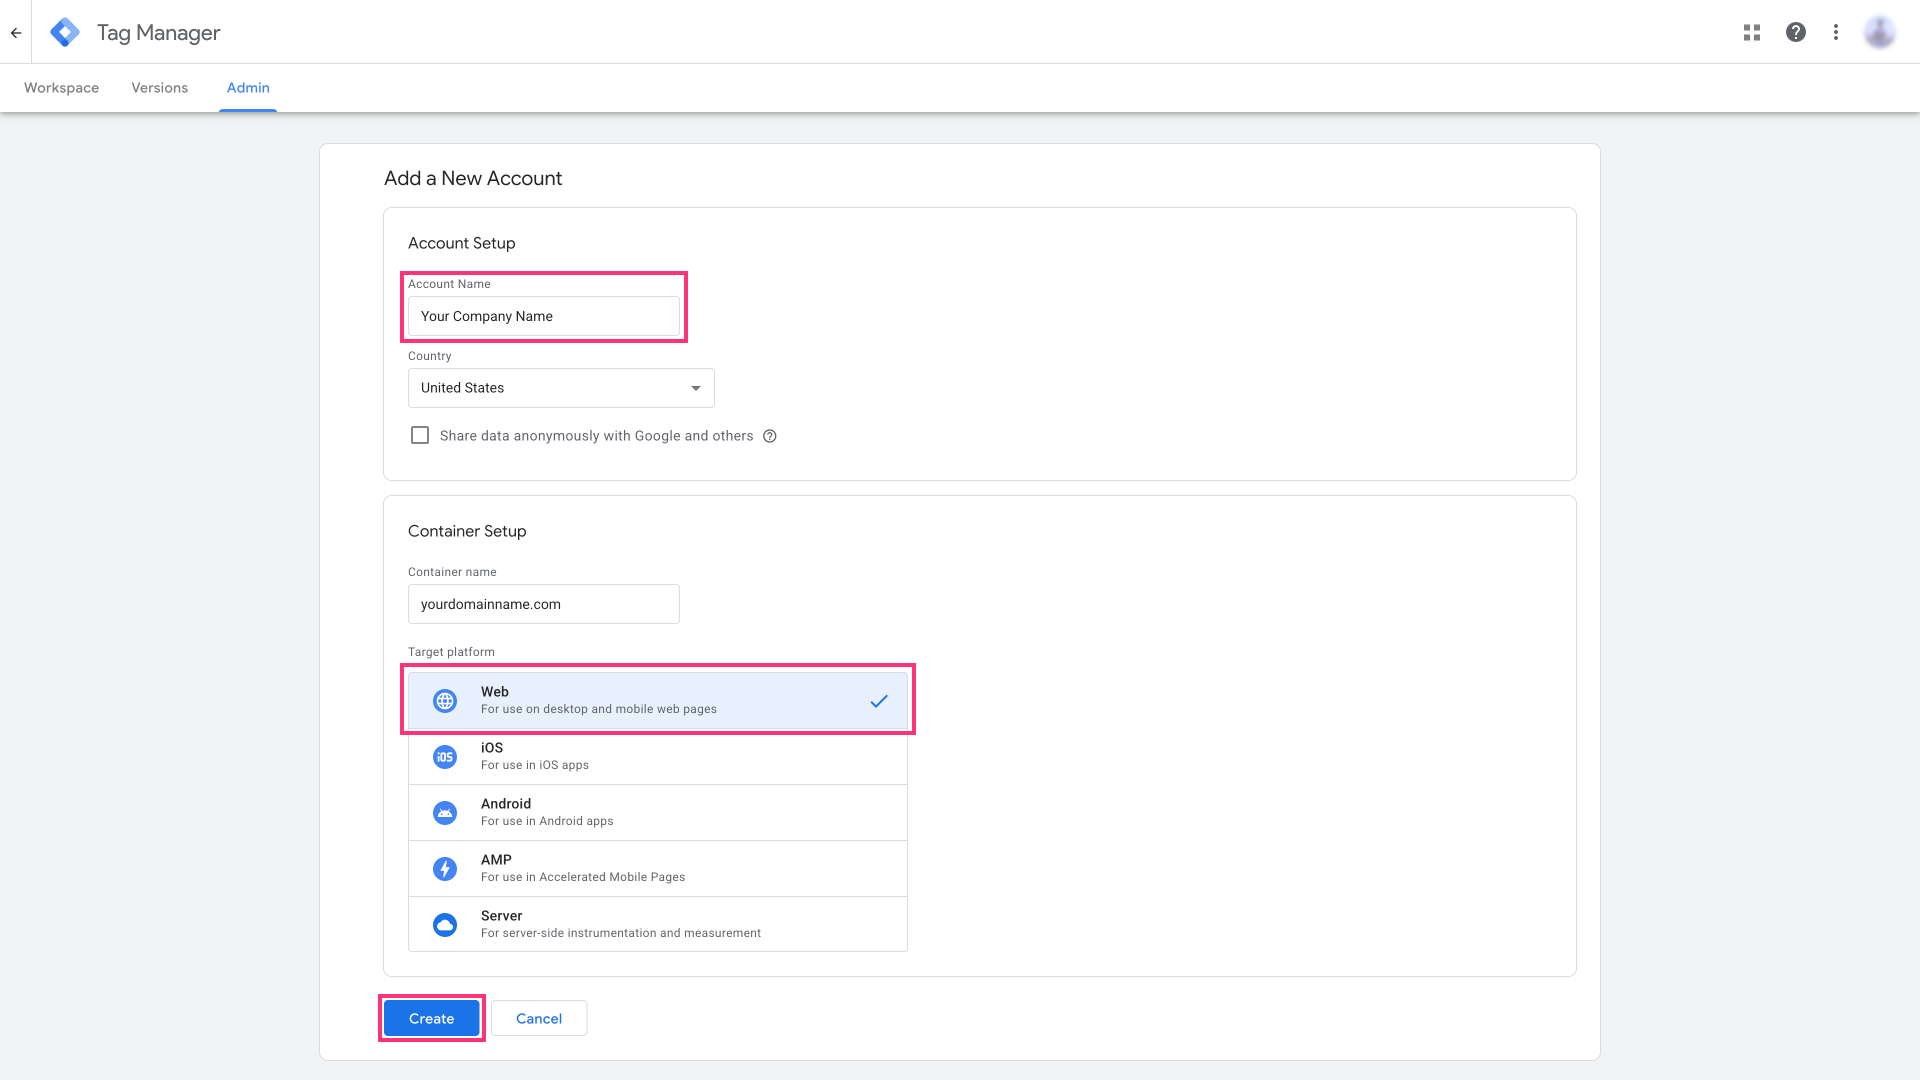Open the Country dropdown
Viewport: 1920px width, 1080px height.
pyautogui.click(x=561, y=388)
